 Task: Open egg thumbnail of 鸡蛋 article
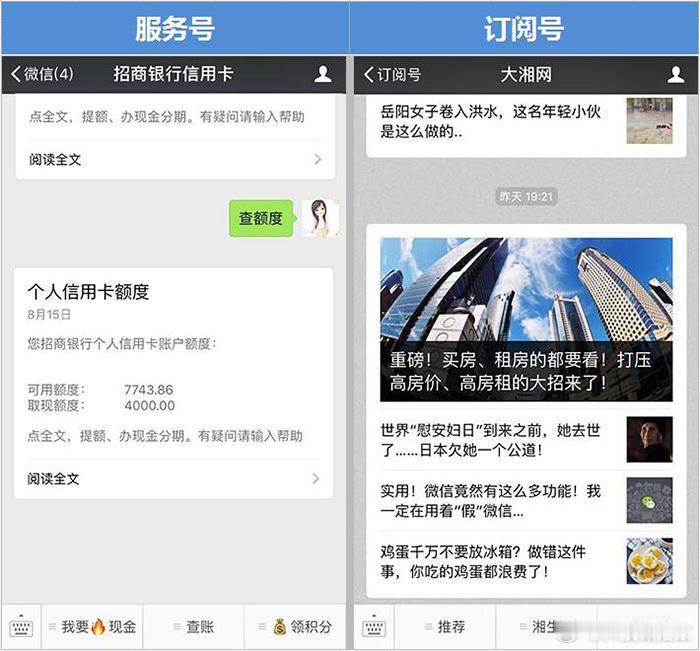[650, 561]
